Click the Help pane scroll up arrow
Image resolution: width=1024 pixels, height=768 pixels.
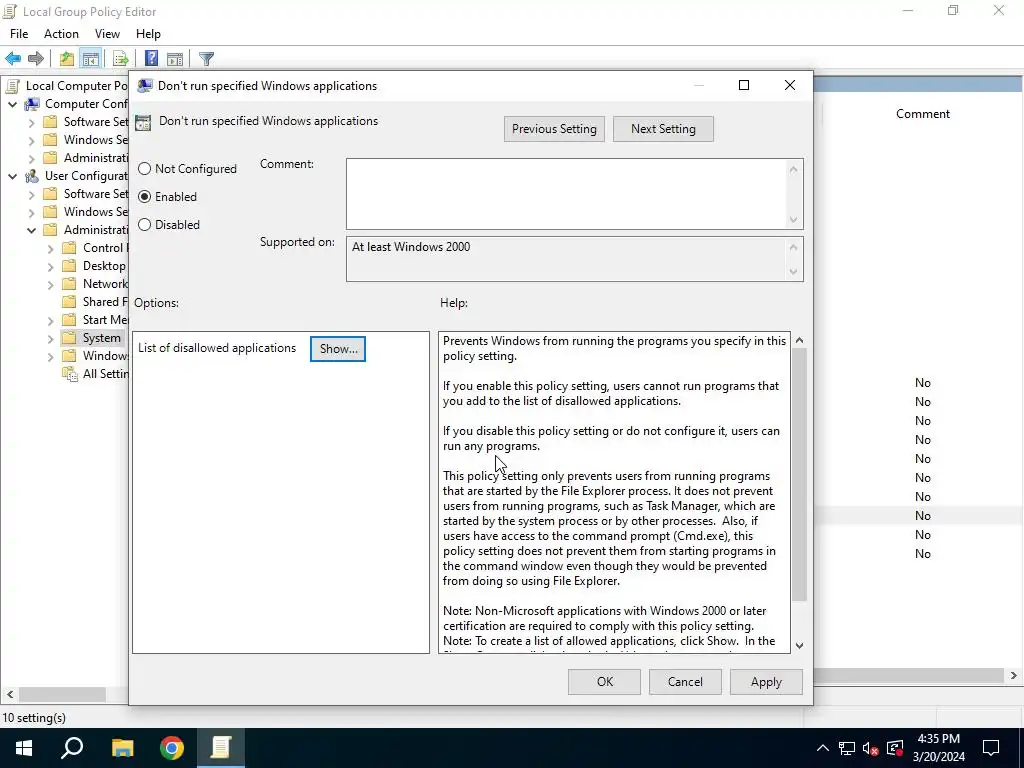(799, 340)
